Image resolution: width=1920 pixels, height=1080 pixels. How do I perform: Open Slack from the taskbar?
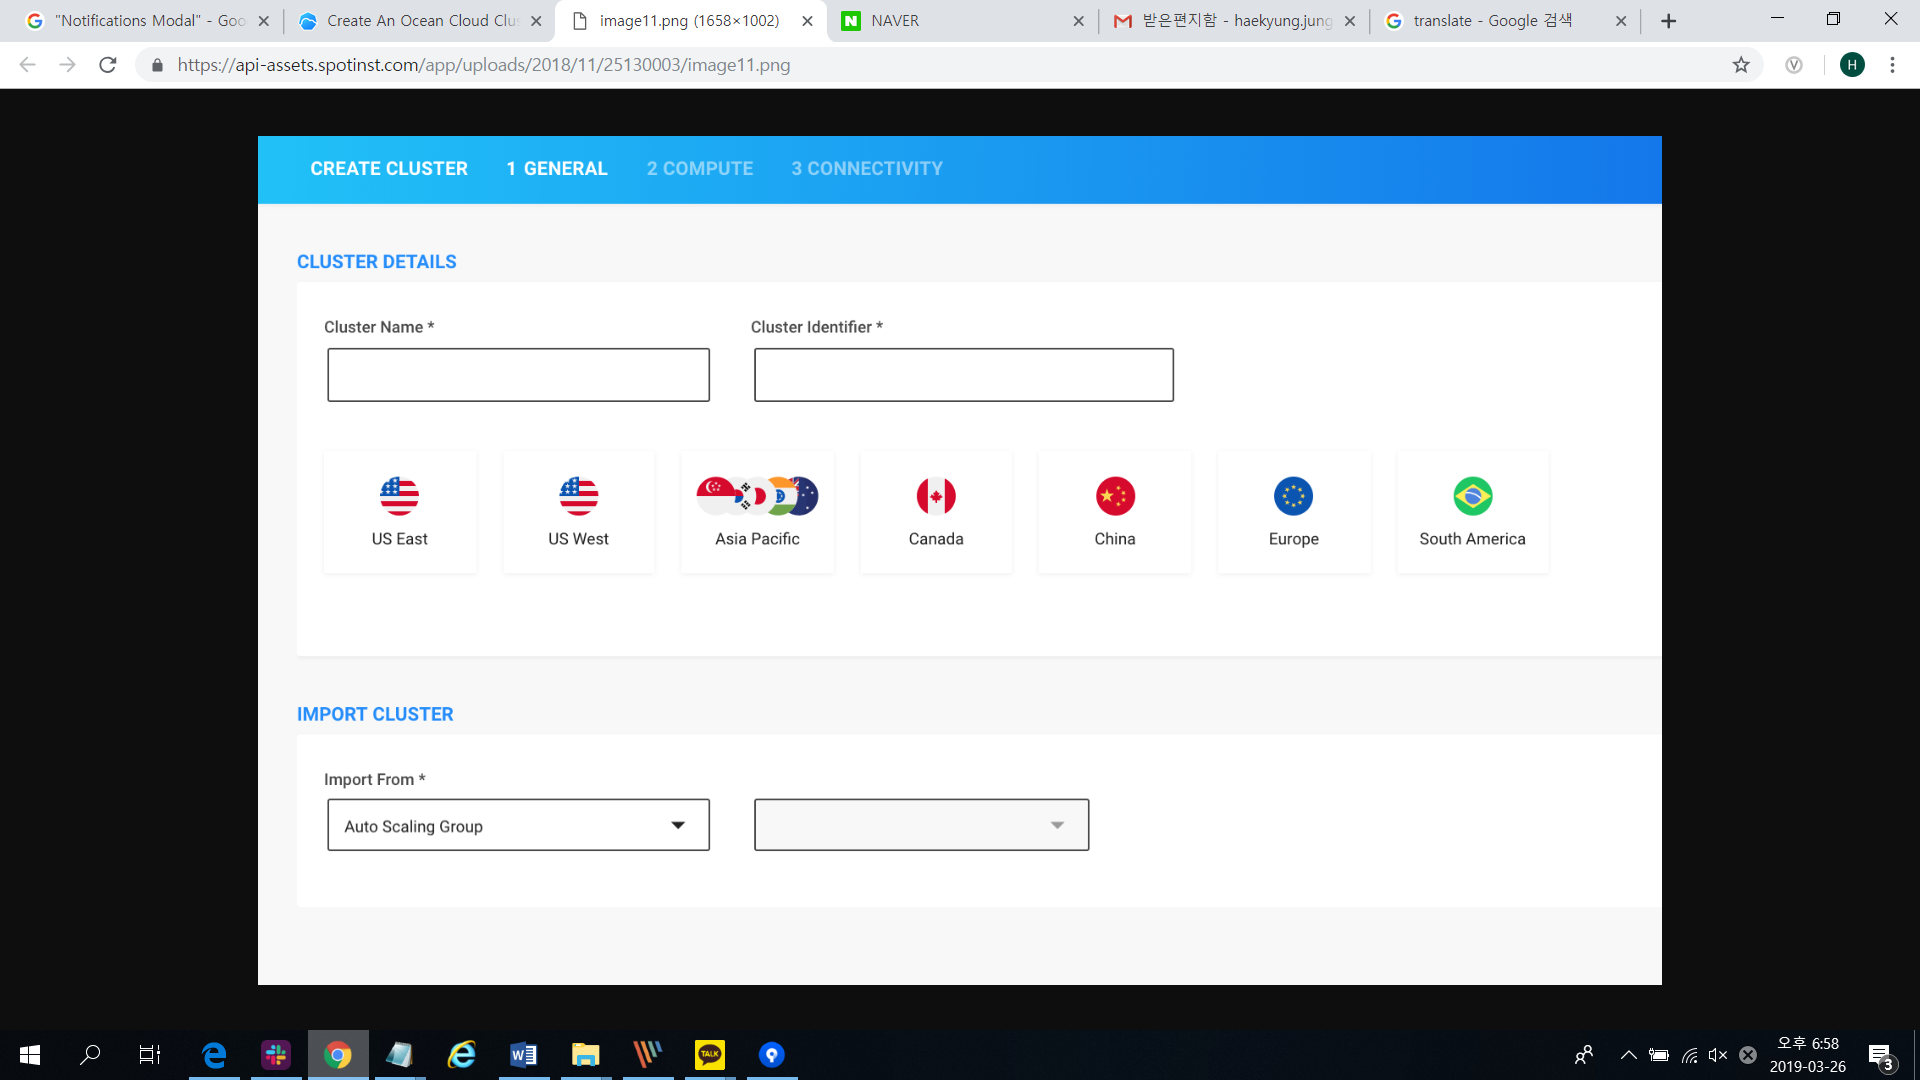[x=276, y=1054]
